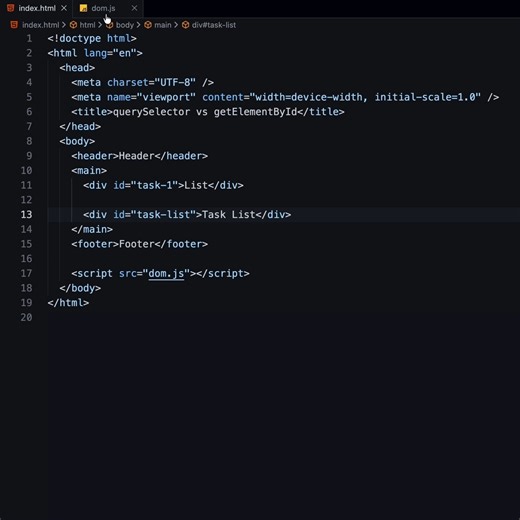Click line number 1 in the gutter

tap(29, 38)
